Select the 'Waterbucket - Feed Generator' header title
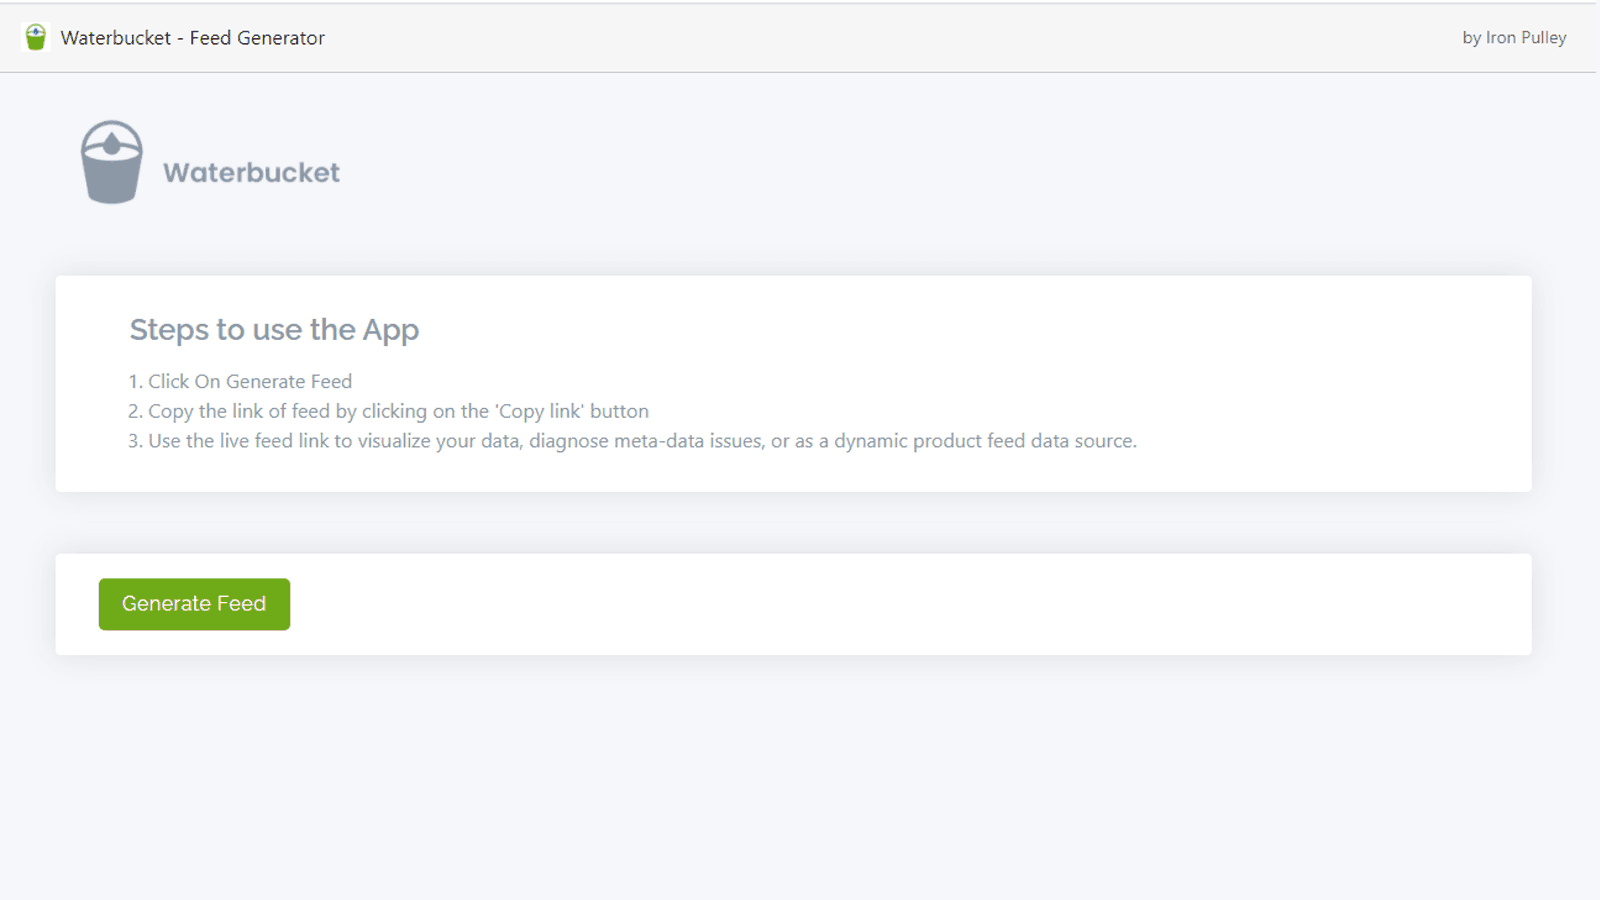The height and width of the screenshot is (900, 1600). 192,38
